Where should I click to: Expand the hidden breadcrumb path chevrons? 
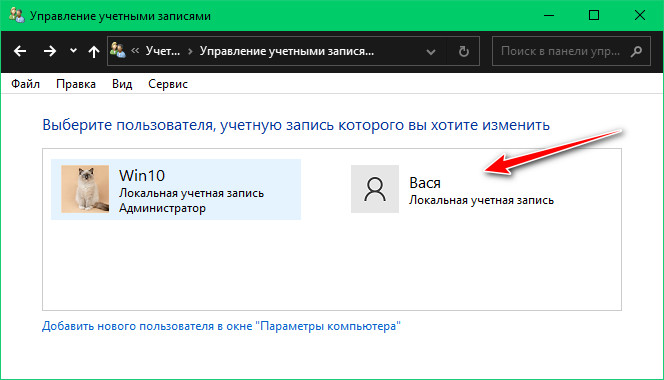135,51
